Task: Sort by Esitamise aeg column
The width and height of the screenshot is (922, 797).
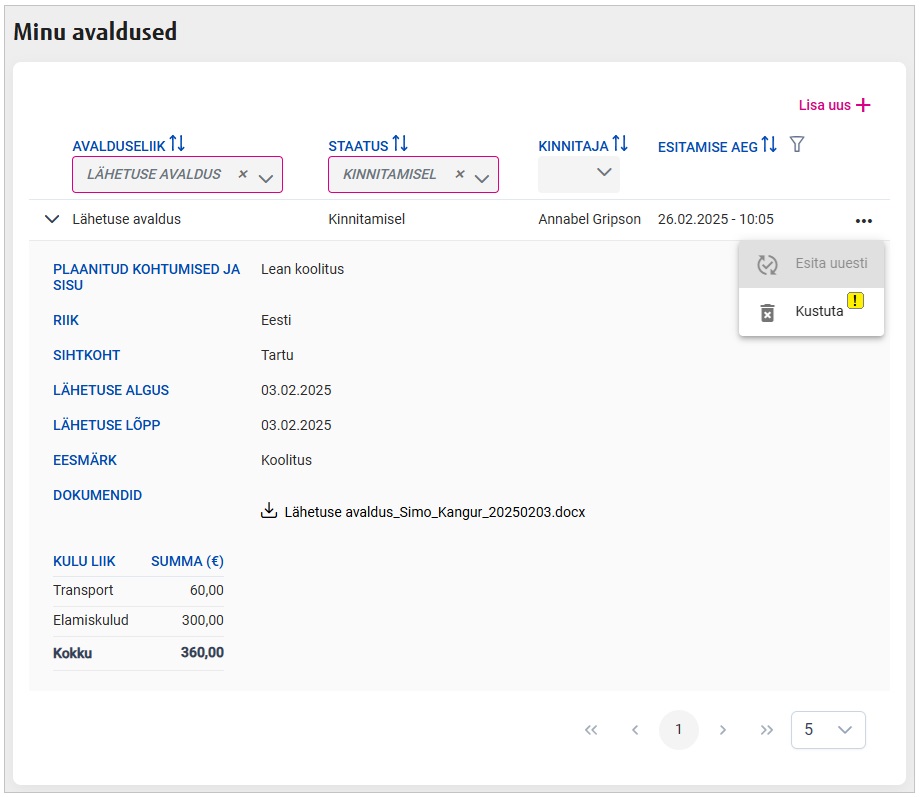Action: pyautogui.click(x=769, y=146)
